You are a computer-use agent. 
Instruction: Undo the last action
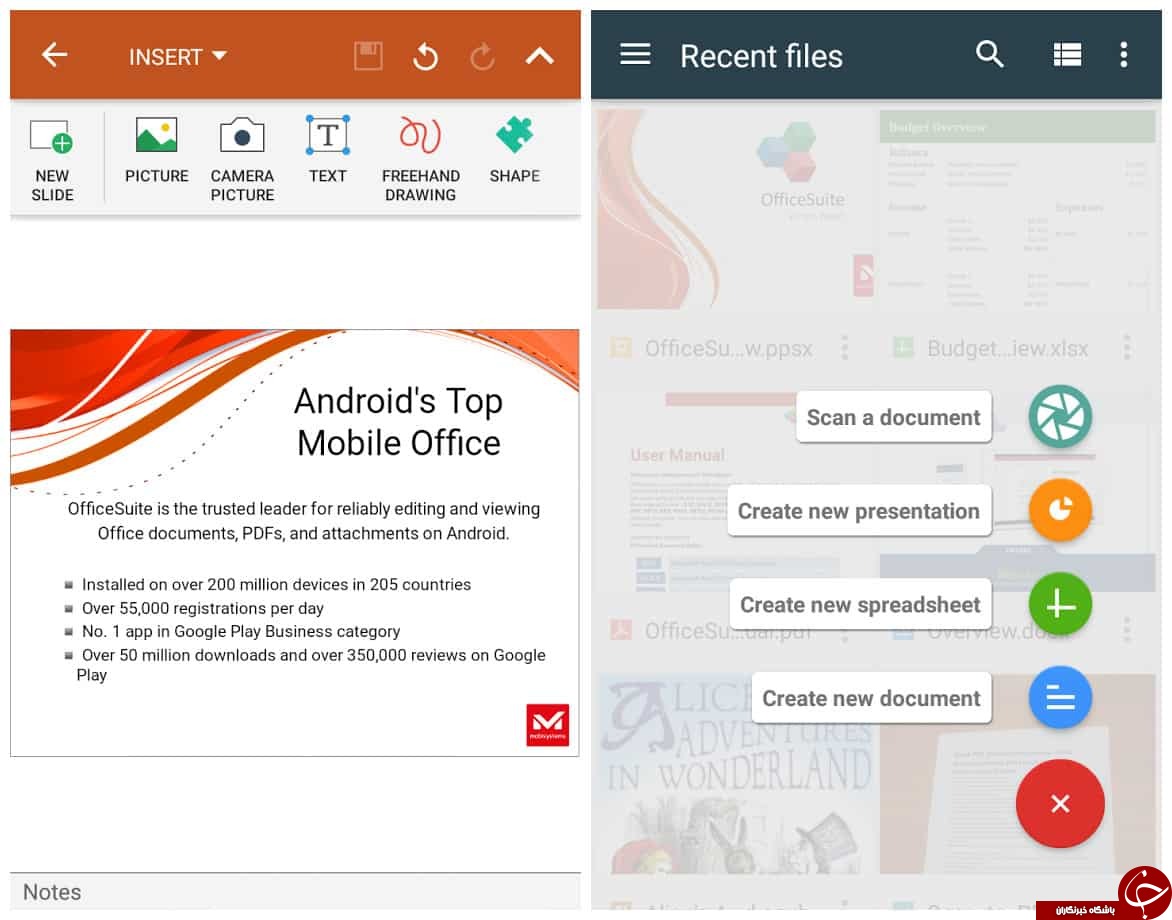point(425,56)
